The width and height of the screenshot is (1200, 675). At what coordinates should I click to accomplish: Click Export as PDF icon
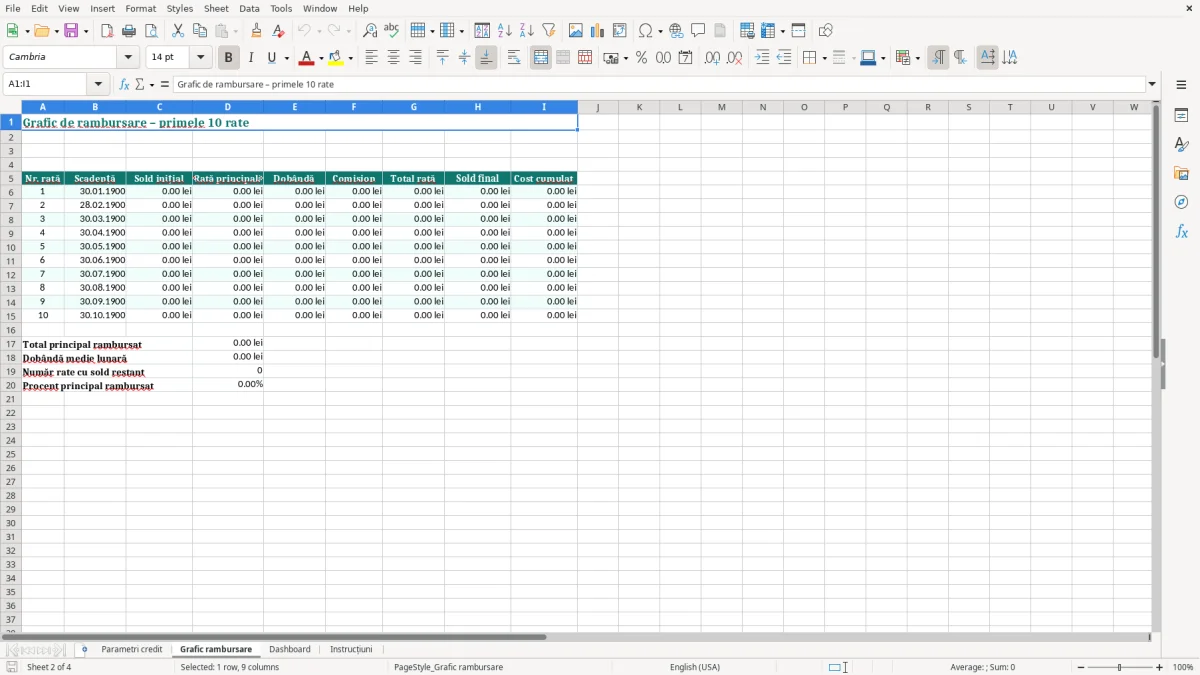point(107,31)
